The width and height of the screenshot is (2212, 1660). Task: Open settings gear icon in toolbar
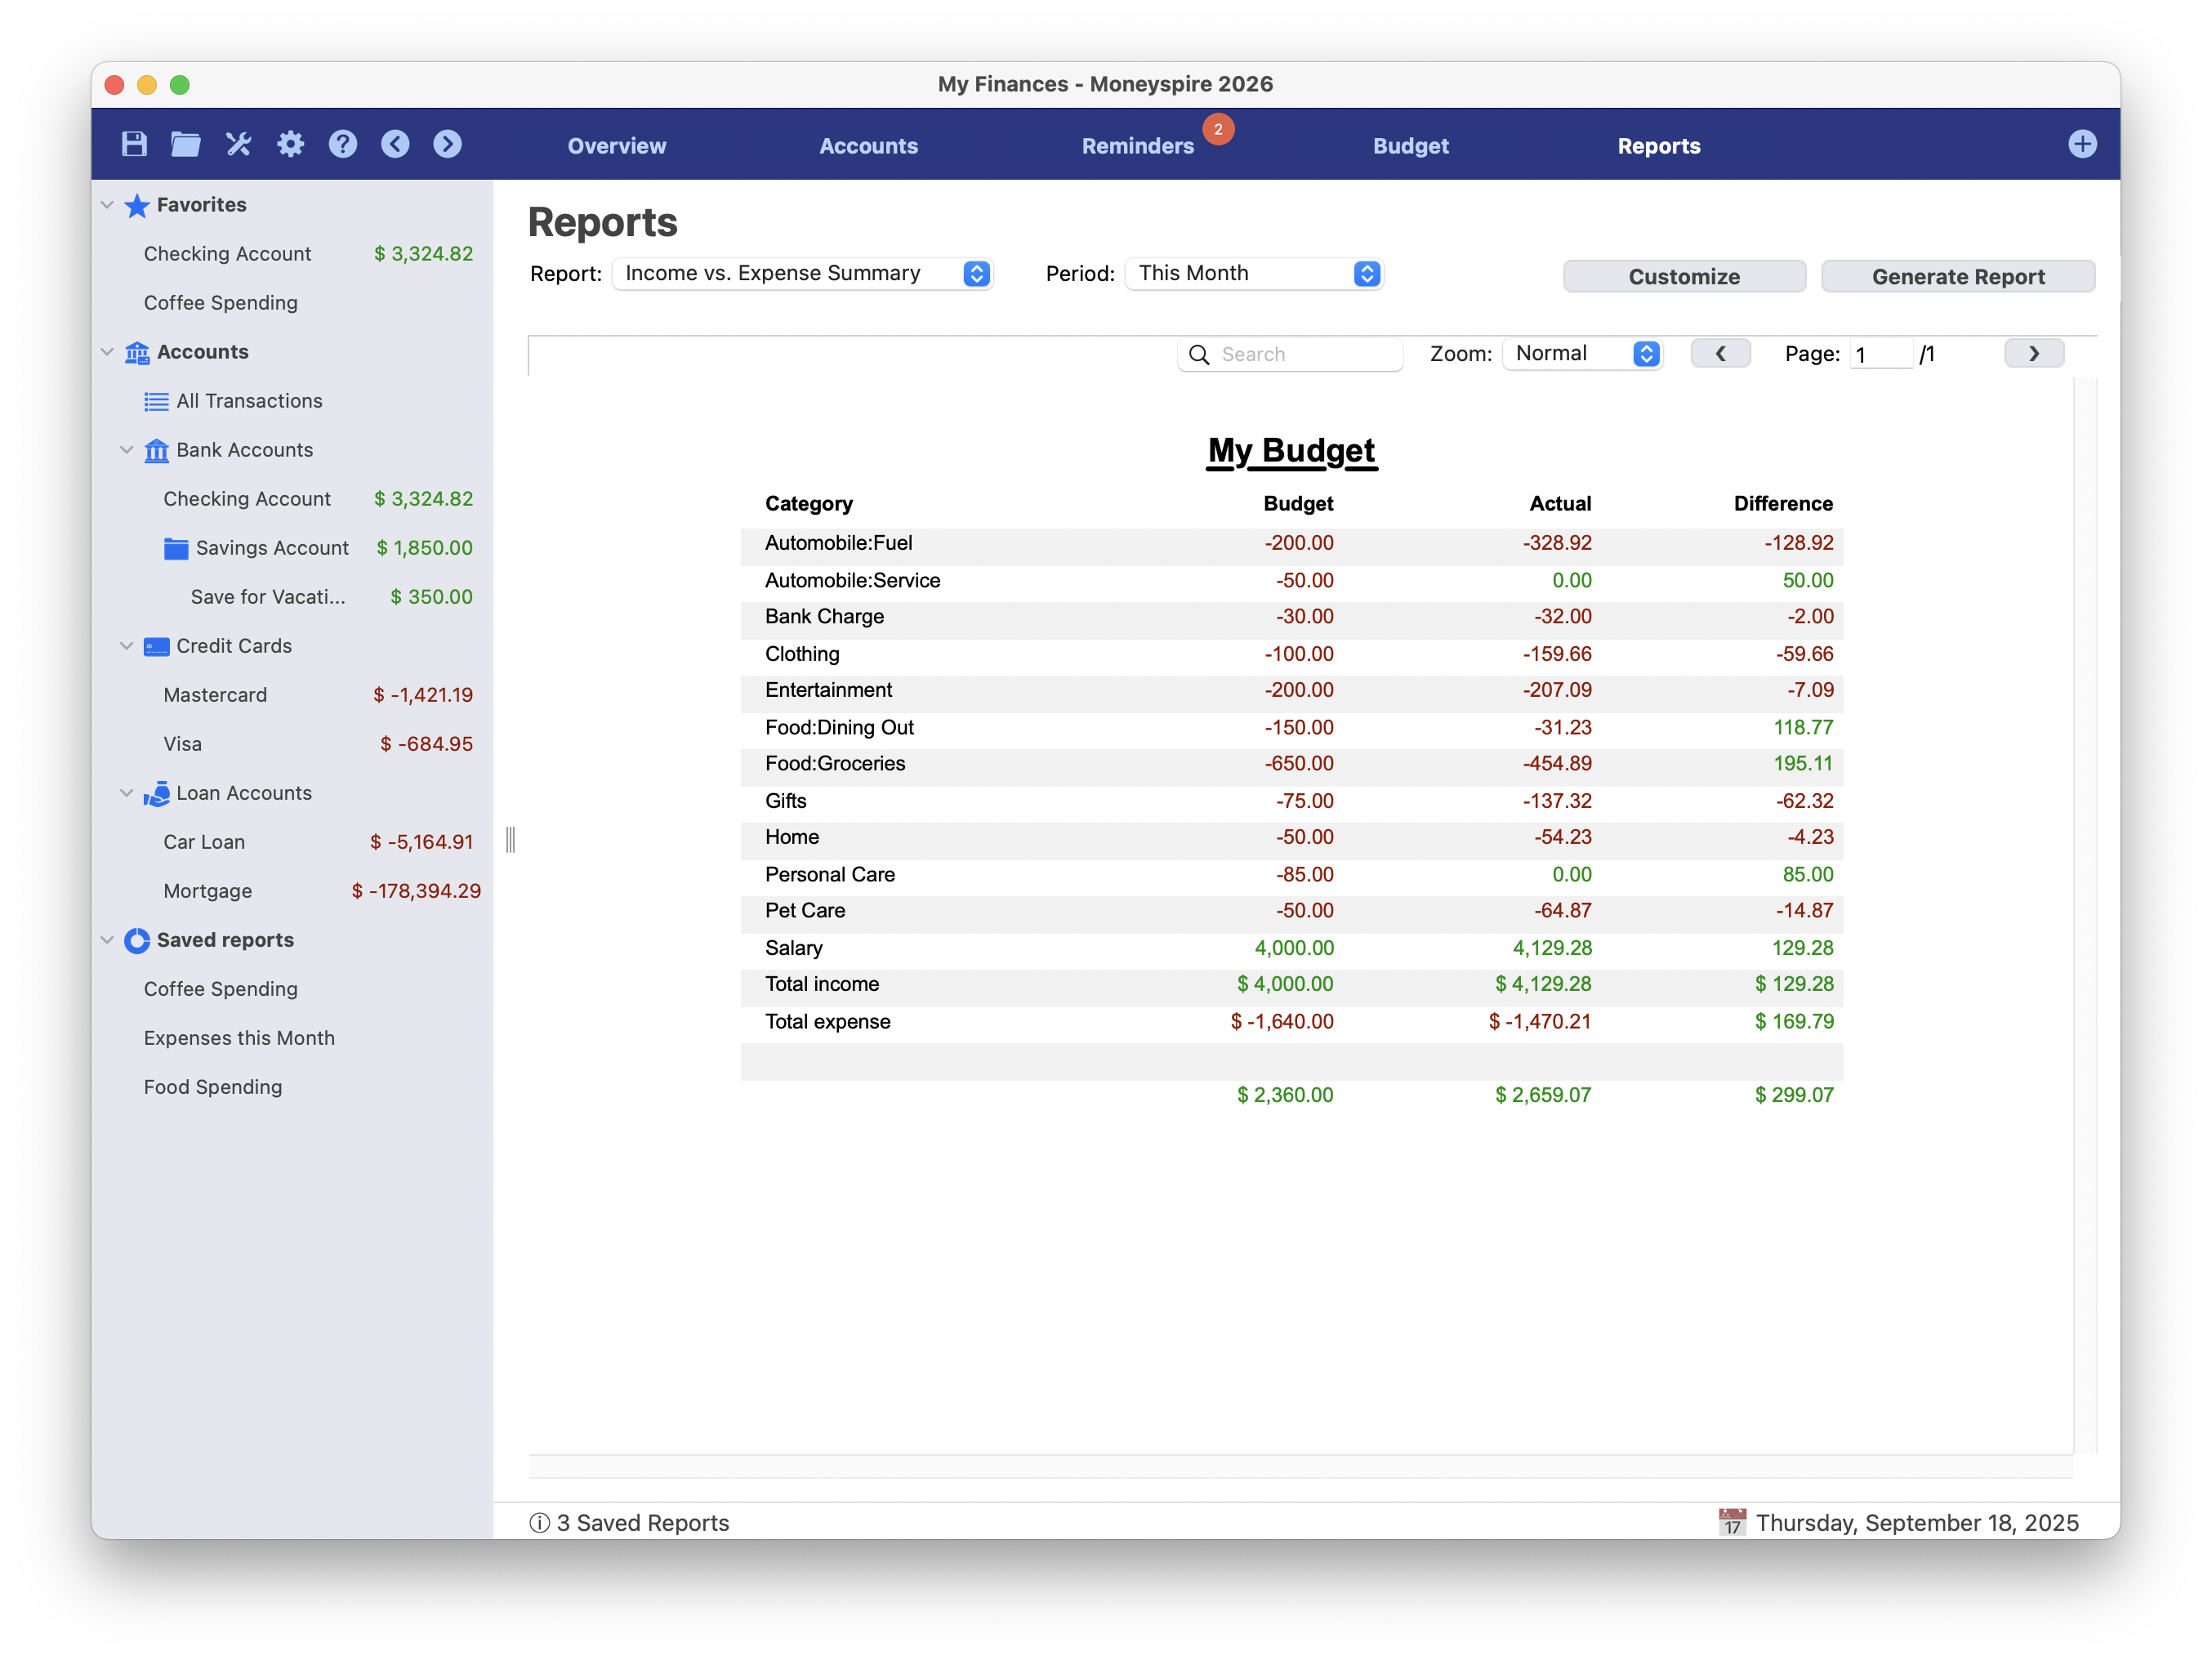click(291, 144)
